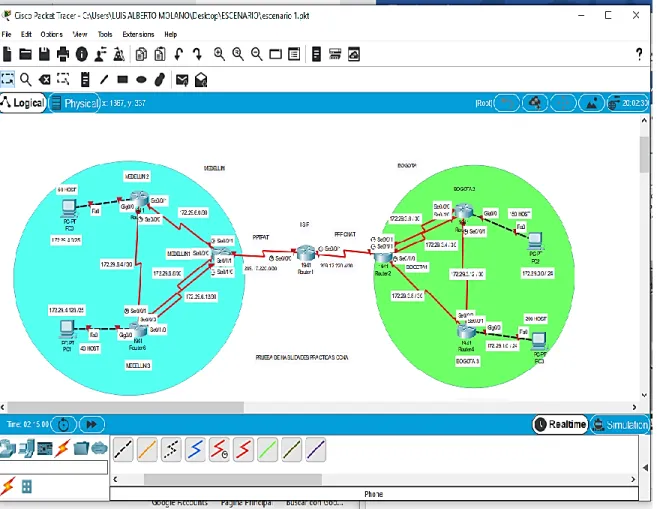Open network information icon

click(x=82, y=54)
